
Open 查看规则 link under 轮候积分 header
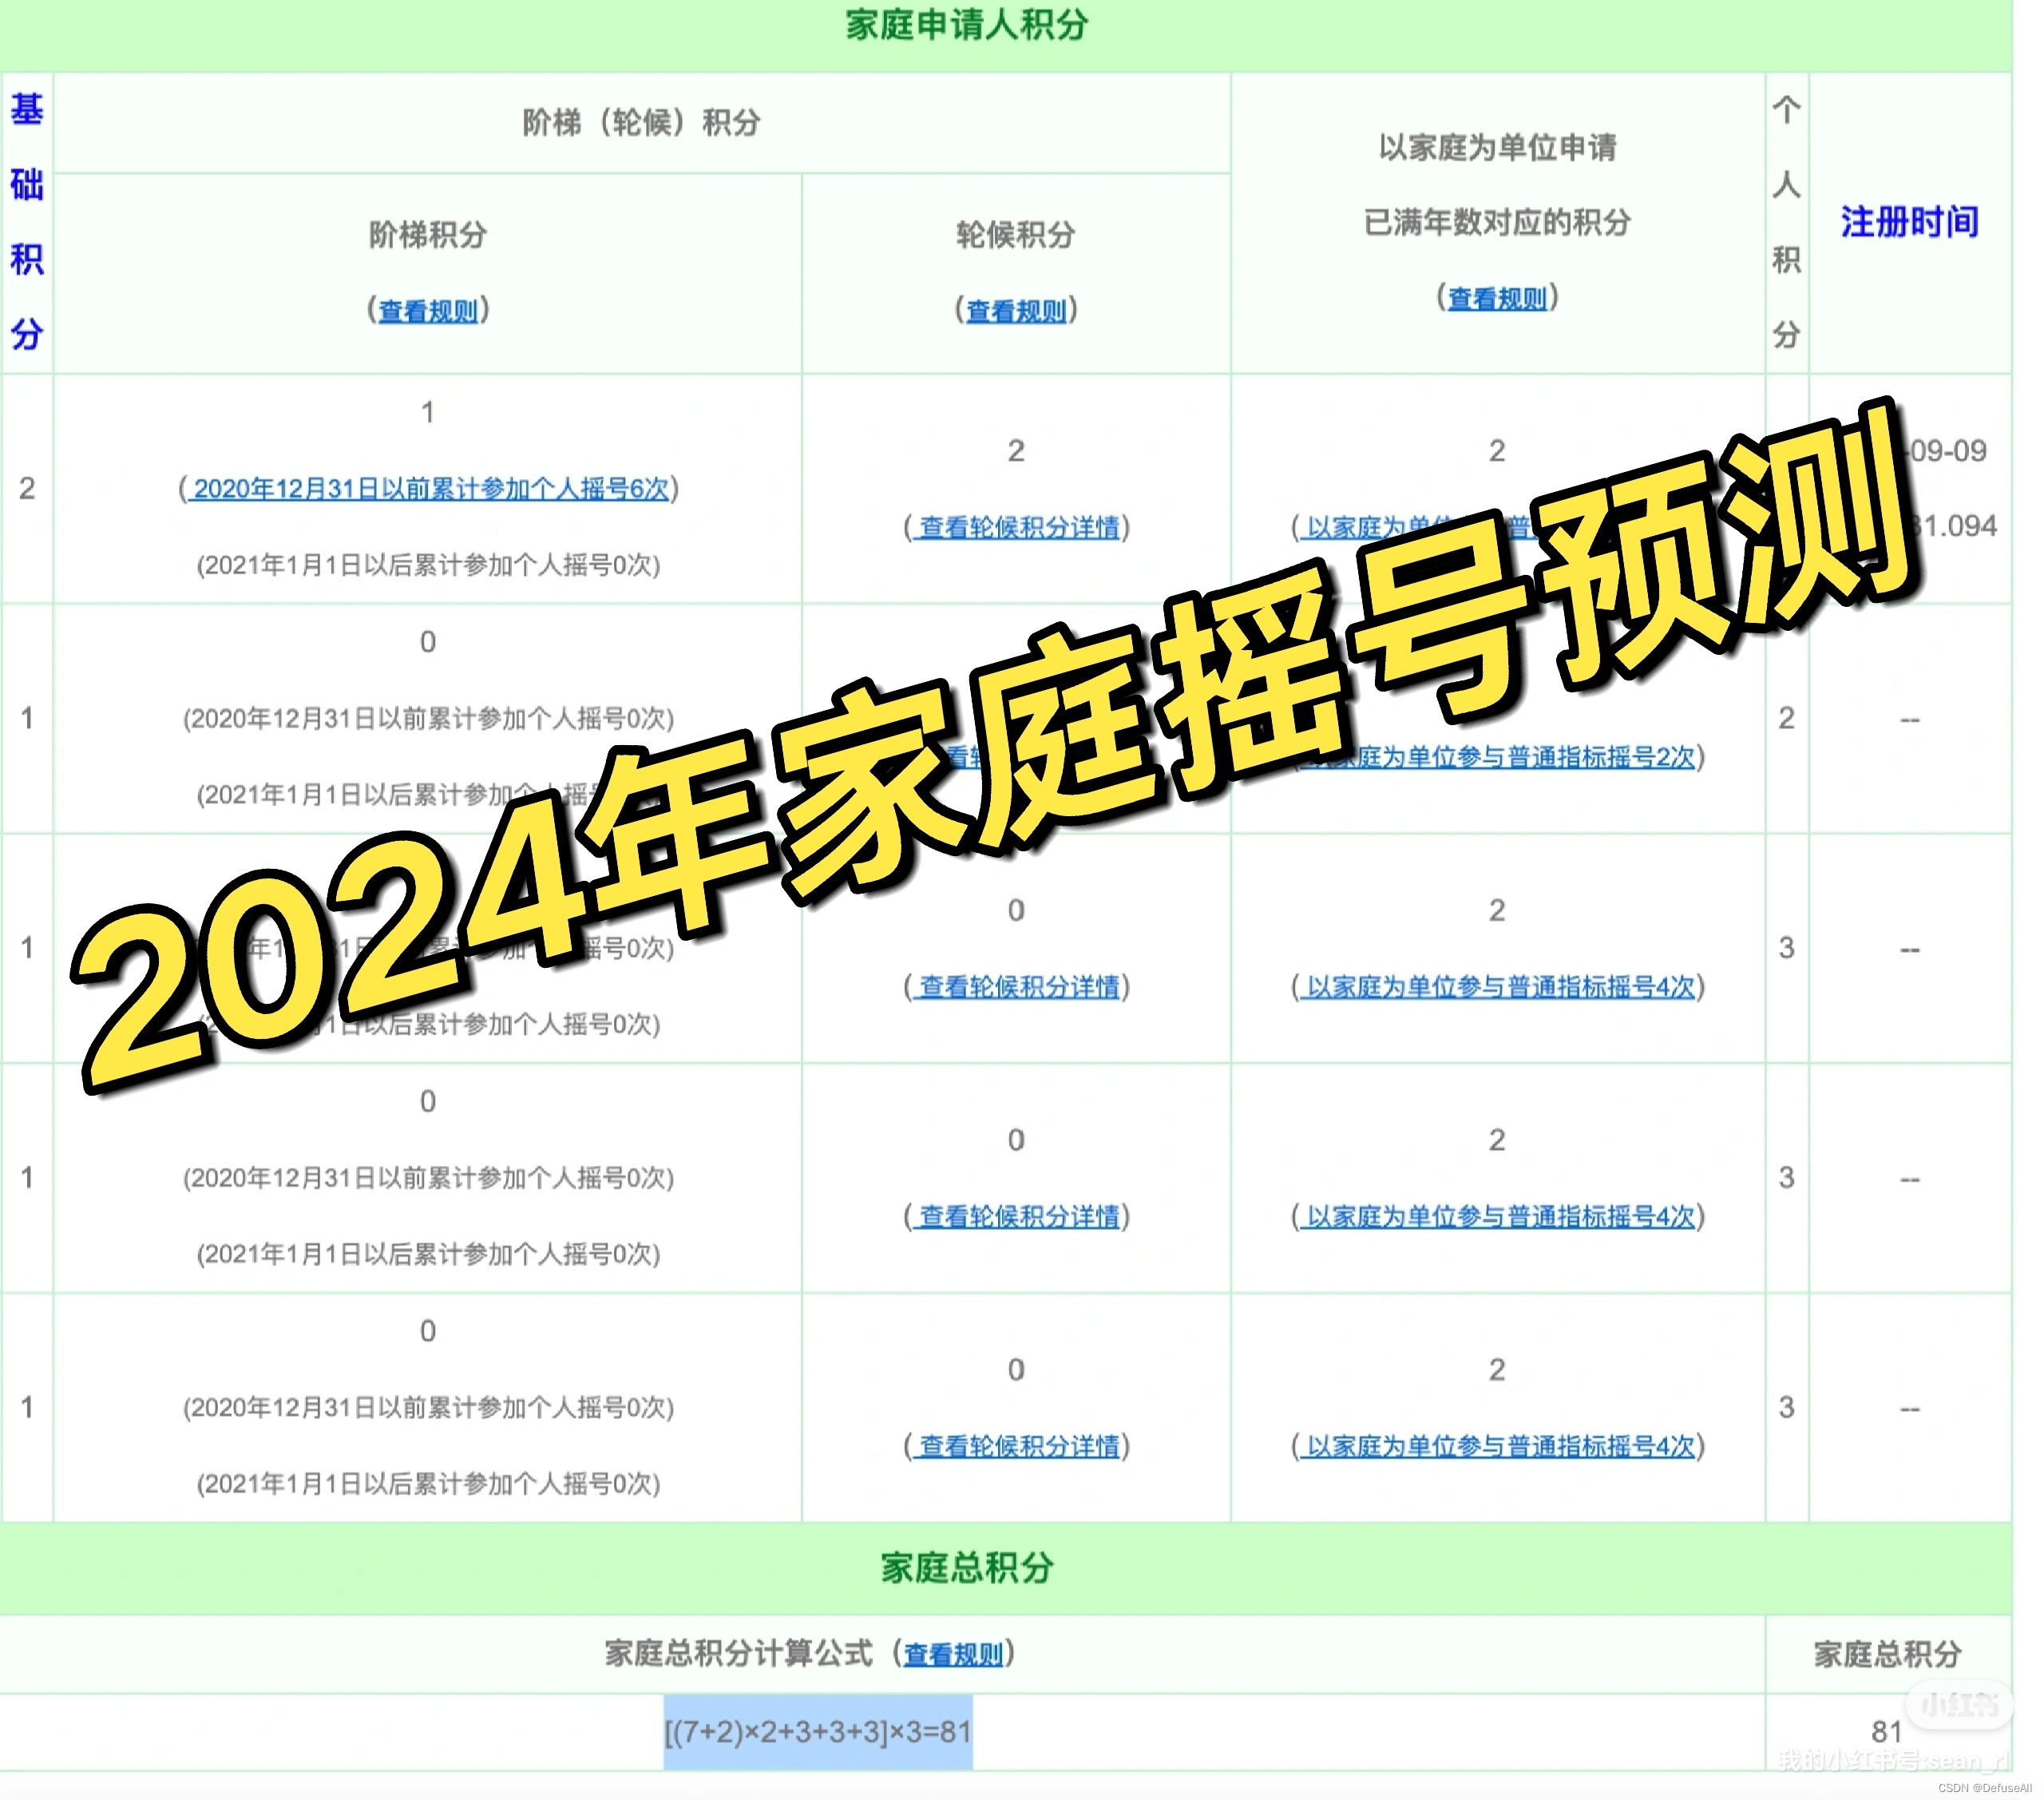(x=1016, y=311)
